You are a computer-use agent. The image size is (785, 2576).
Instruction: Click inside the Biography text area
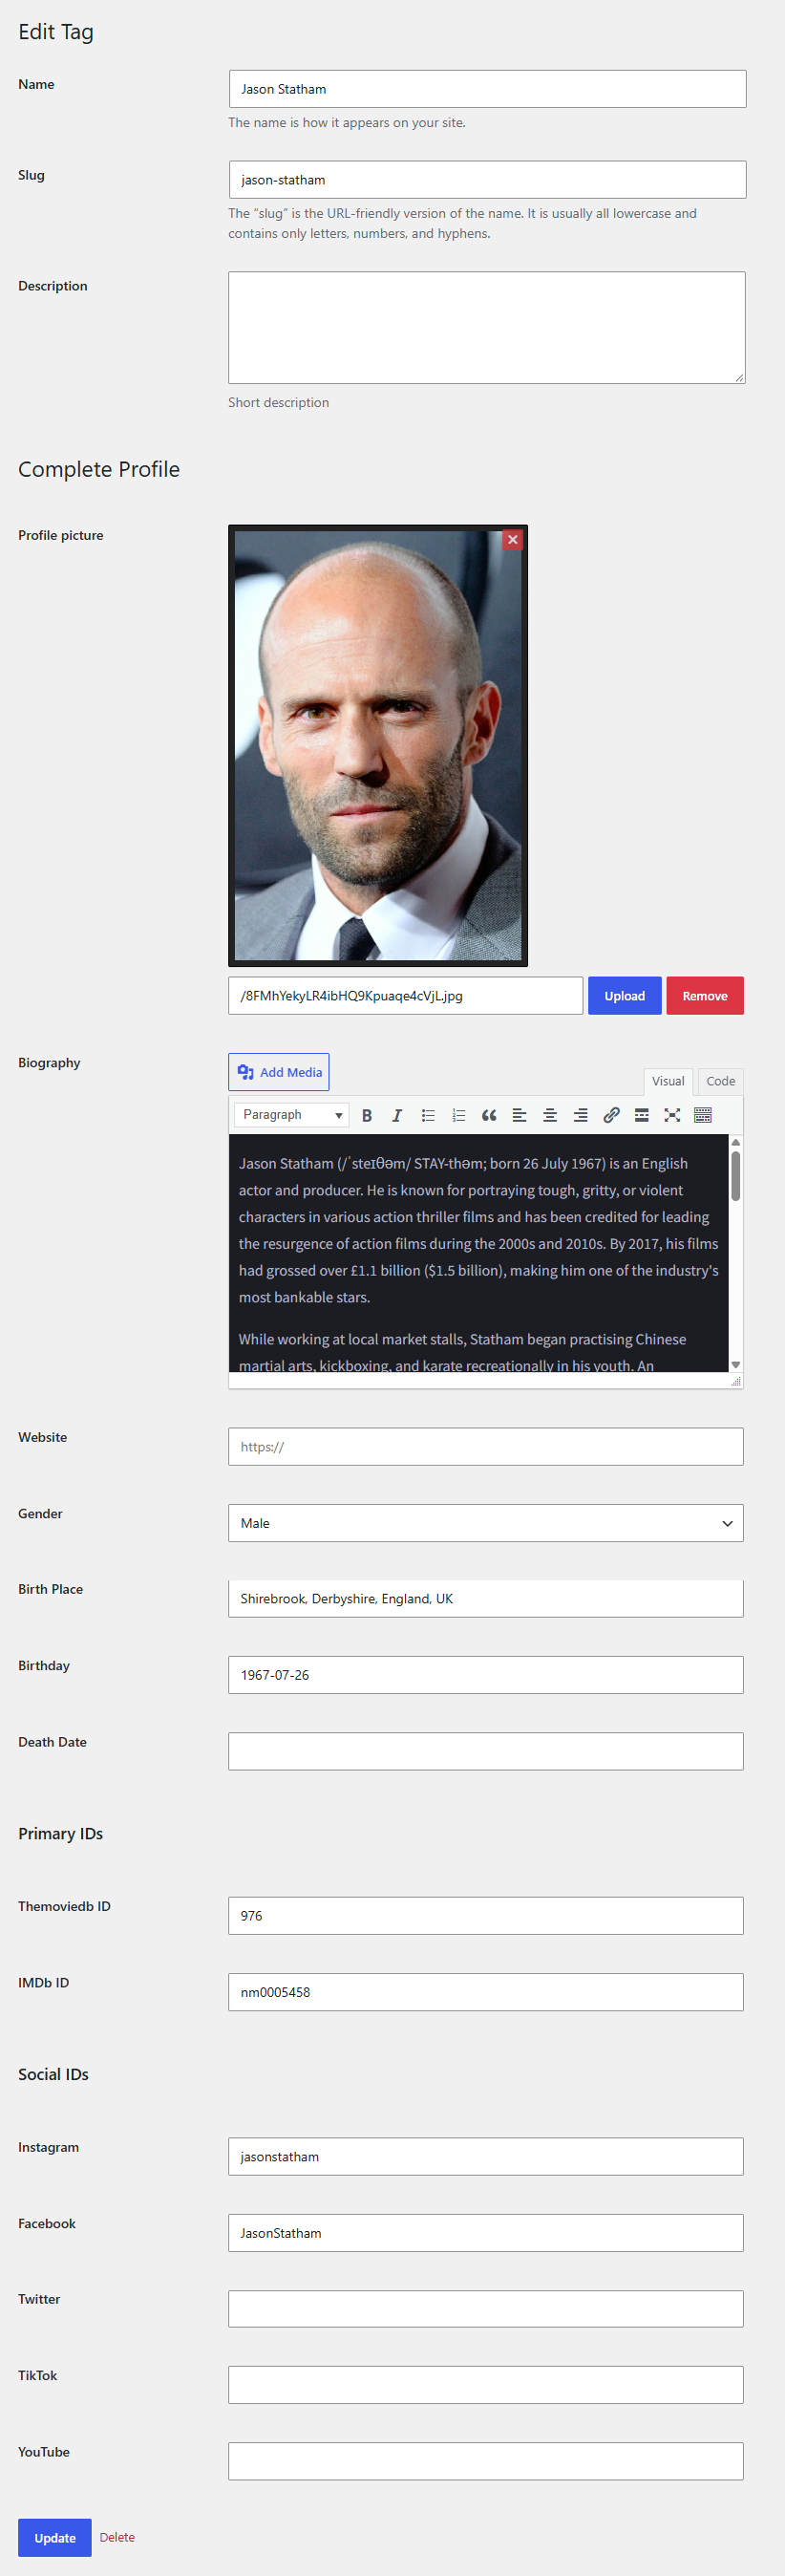[x=479, y=1253]
